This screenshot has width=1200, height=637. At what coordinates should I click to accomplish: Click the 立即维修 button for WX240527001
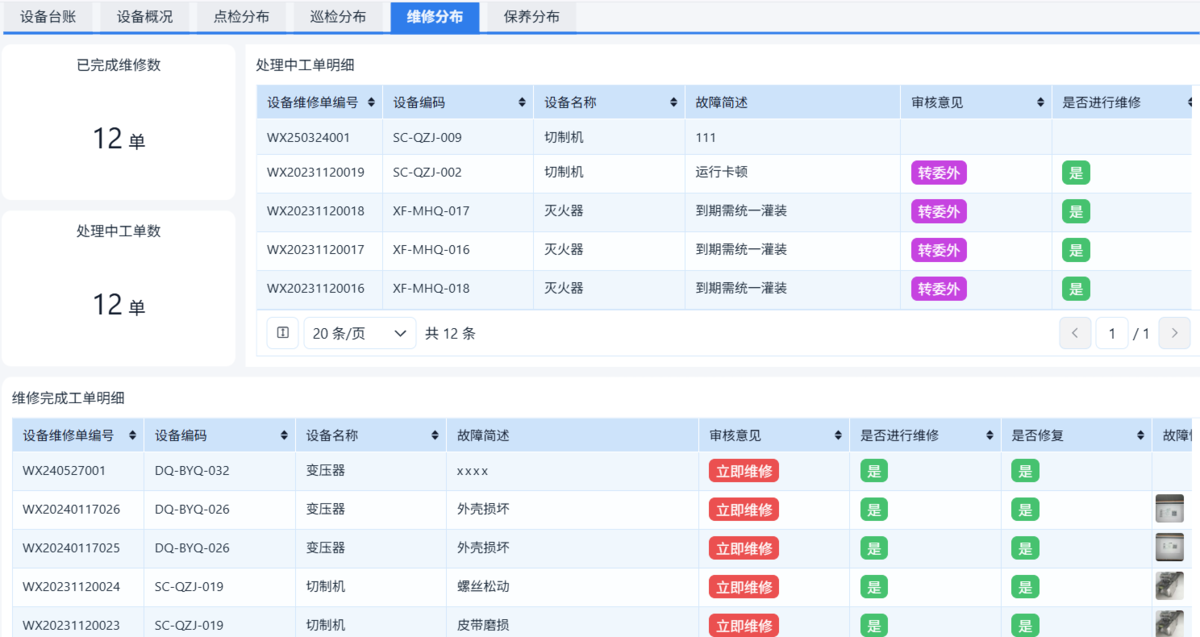point(743,470)
